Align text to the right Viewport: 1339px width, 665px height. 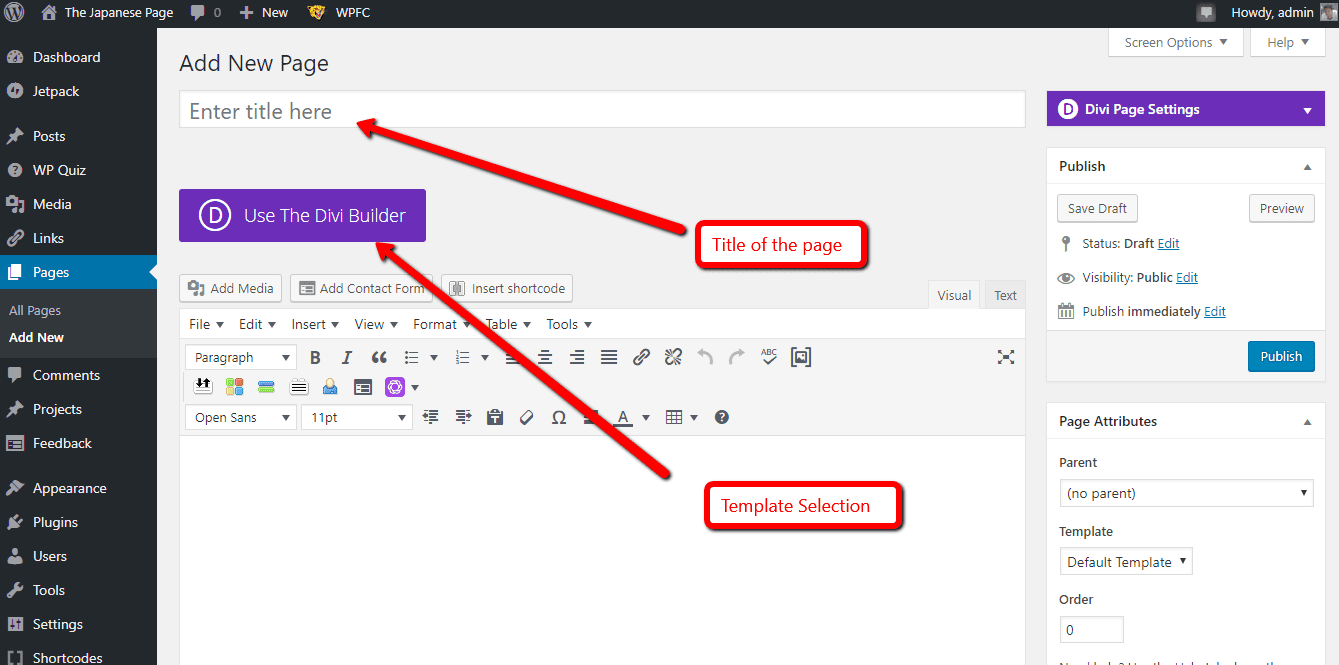pos(577,357)
